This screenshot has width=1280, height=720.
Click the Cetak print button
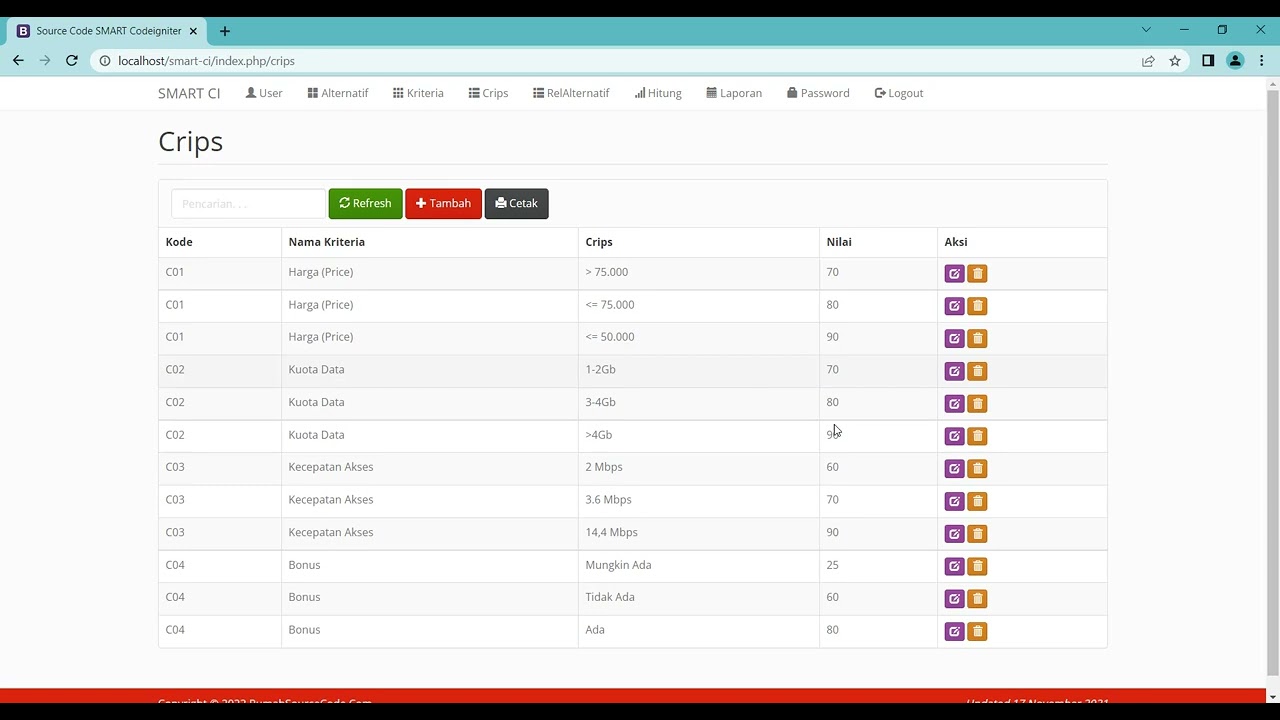coord(516,203)
